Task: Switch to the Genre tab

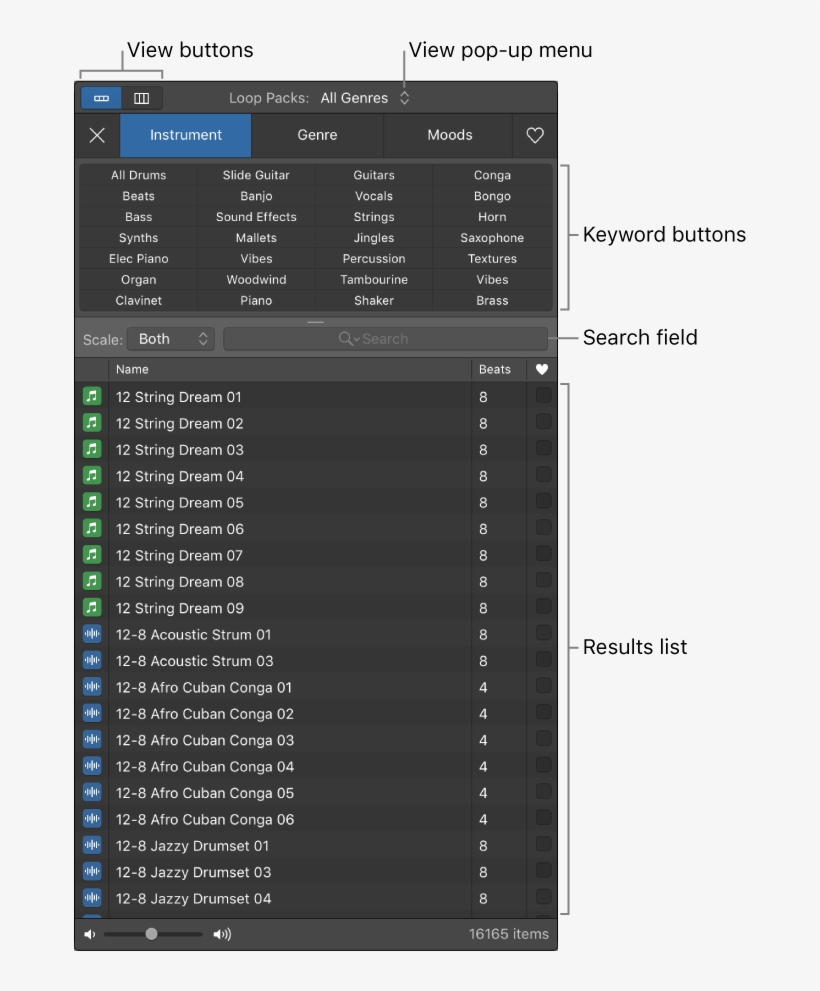Action: pyautogui.click(x=316, y=135)
